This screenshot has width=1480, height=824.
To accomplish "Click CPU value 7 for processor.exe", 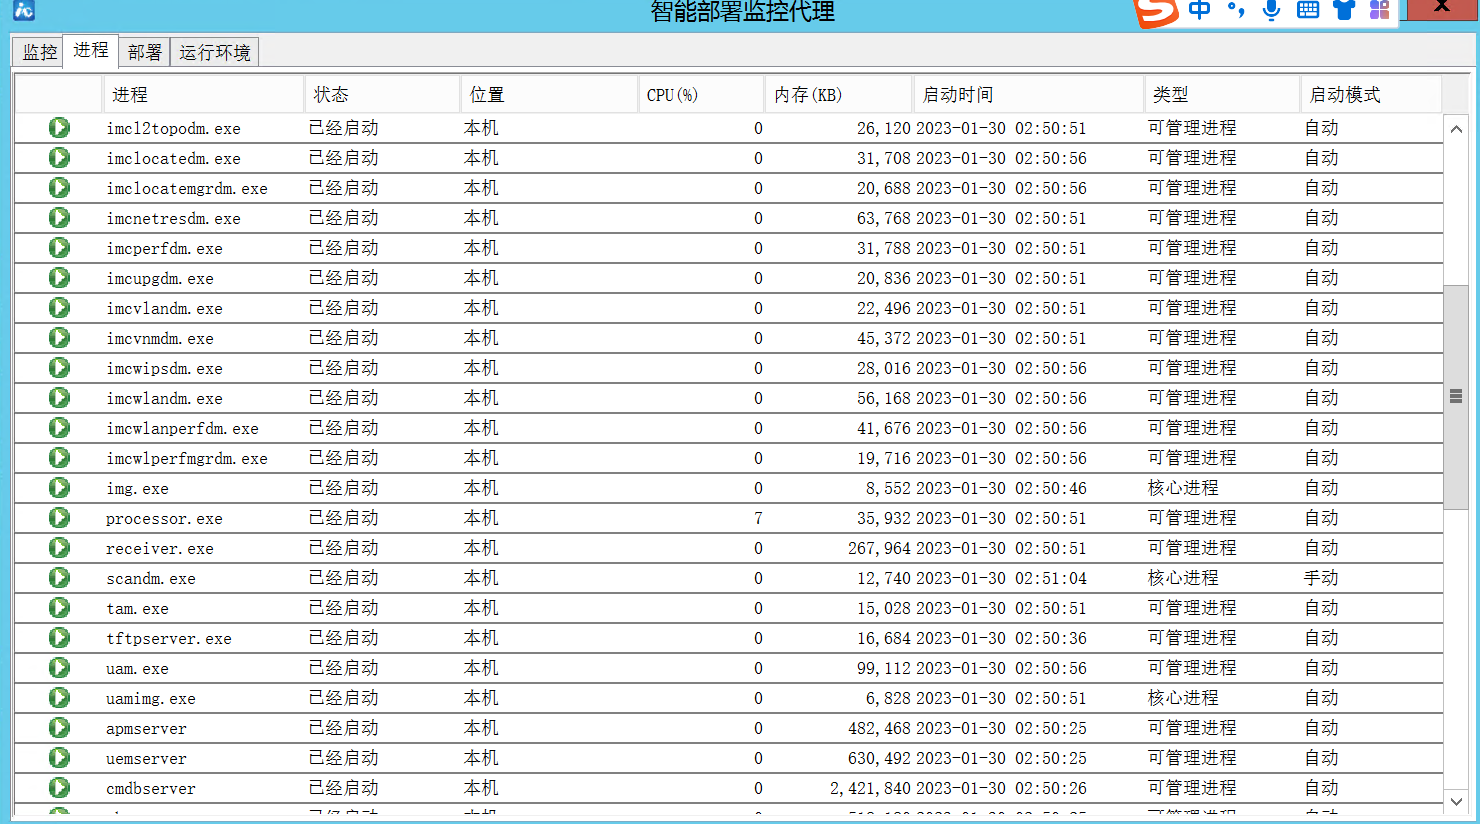I will [758, 518].
